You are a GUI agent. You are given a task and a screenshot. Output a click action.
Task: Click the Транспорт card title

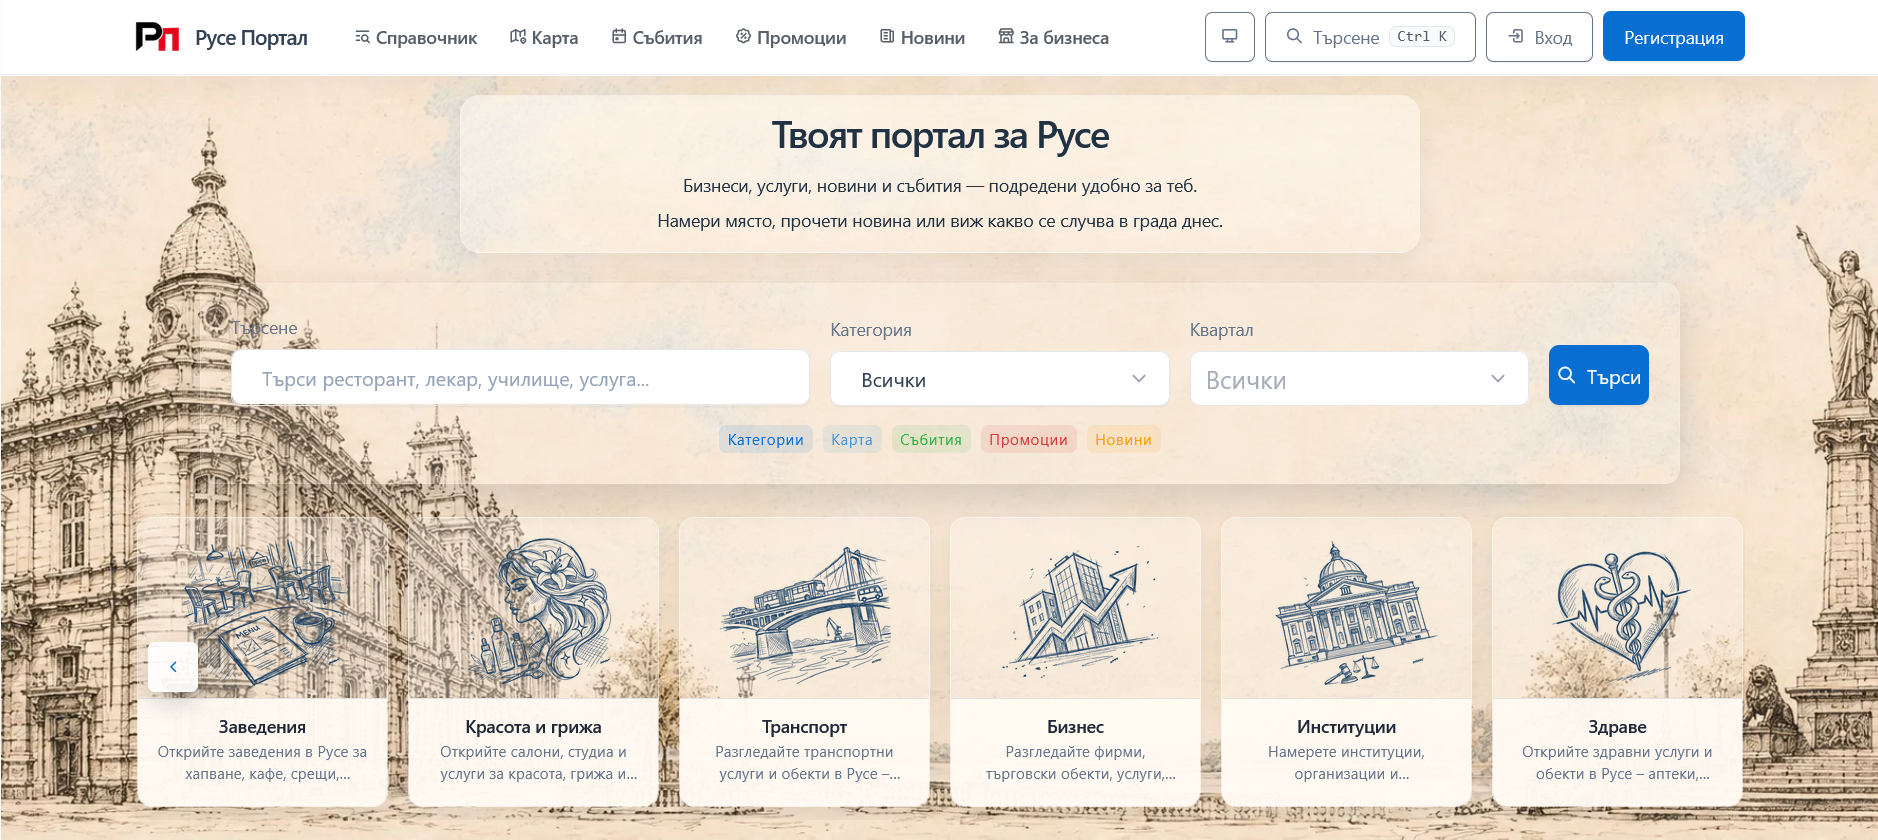coord(805,727)
